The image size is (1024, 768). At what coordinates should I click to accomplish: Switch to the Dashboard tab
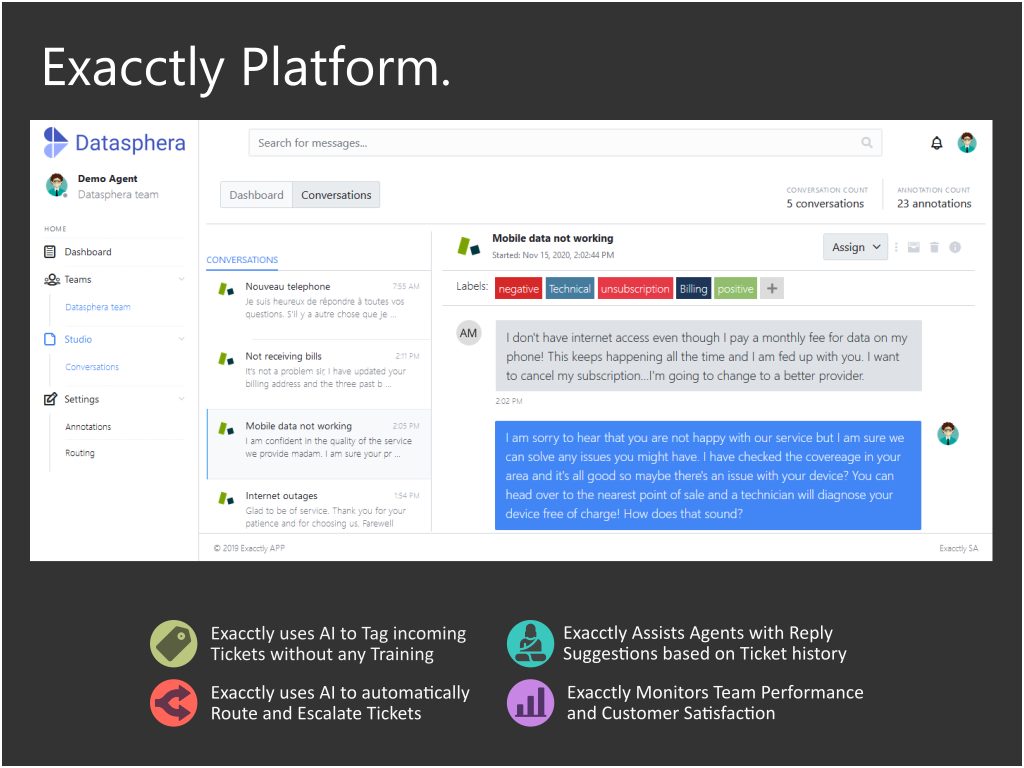[257, 195]
